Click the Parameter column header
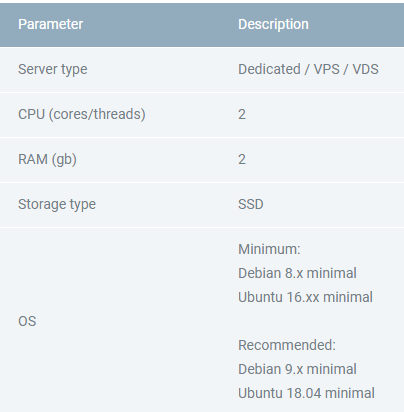Viewport: 404px width, 412px height. pyautogui.click(x=50, y=24)
